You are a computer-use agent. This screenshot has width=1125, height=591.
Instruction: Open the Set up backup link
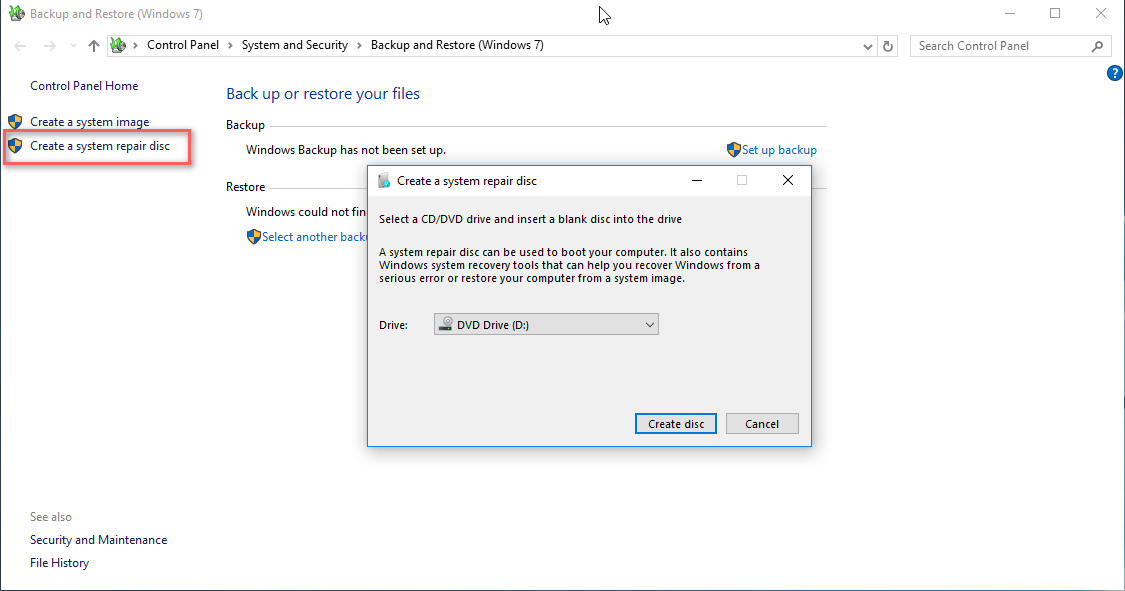(x=779, y=150)
